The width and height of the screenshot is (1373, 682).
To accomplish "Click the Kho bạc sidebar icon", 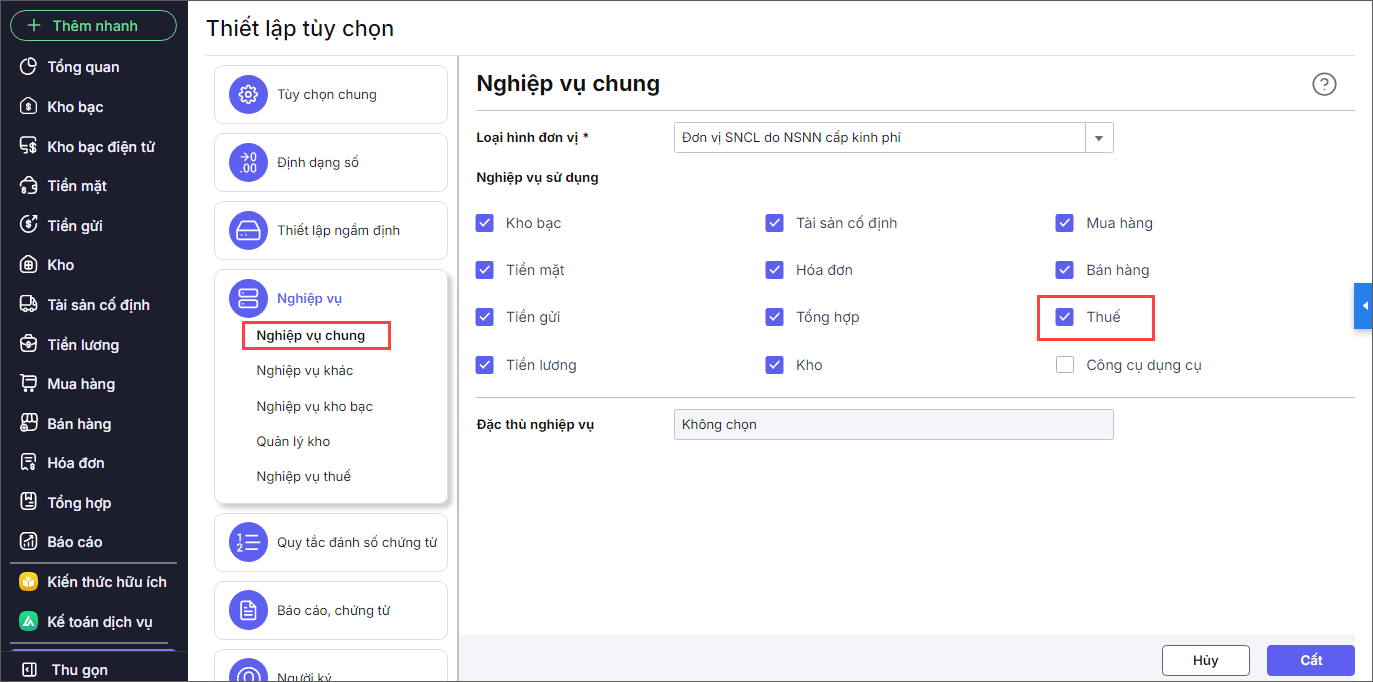I will click(x=29, y=107).
